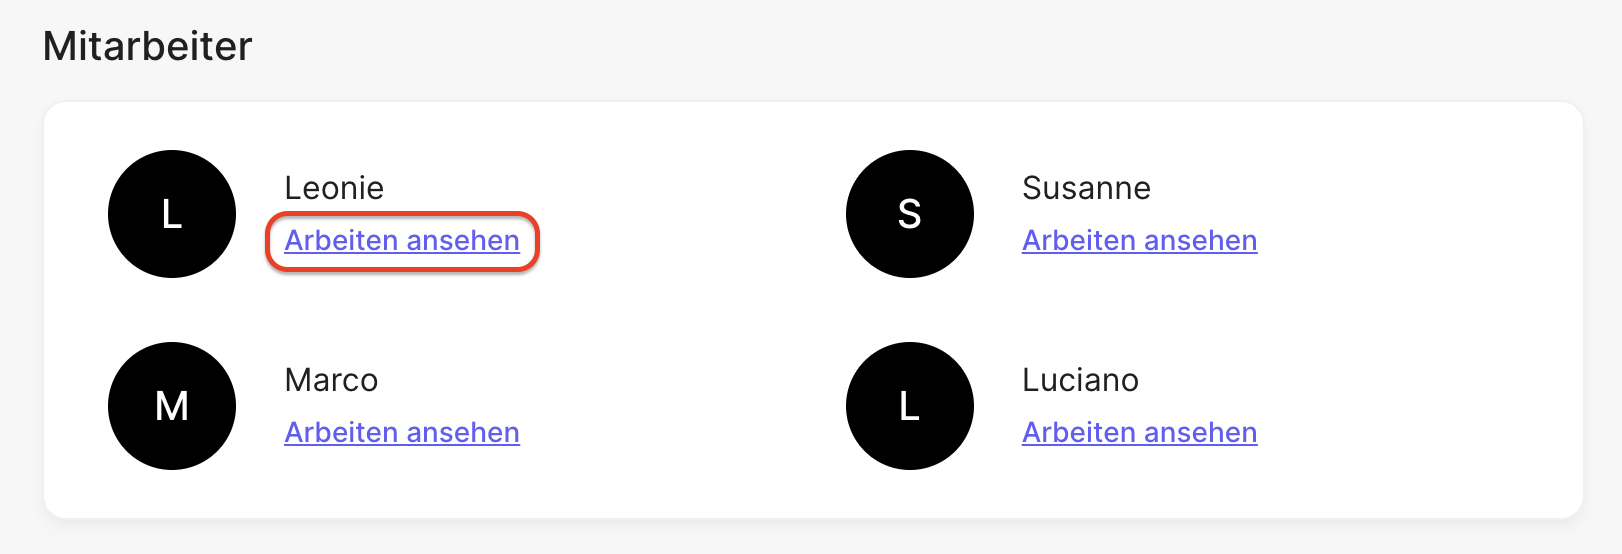Screen dimensions: 1622x554
Task: Follow the link beneath Susanne's name
Action: pyautogui.click(x=1139, y=241)
